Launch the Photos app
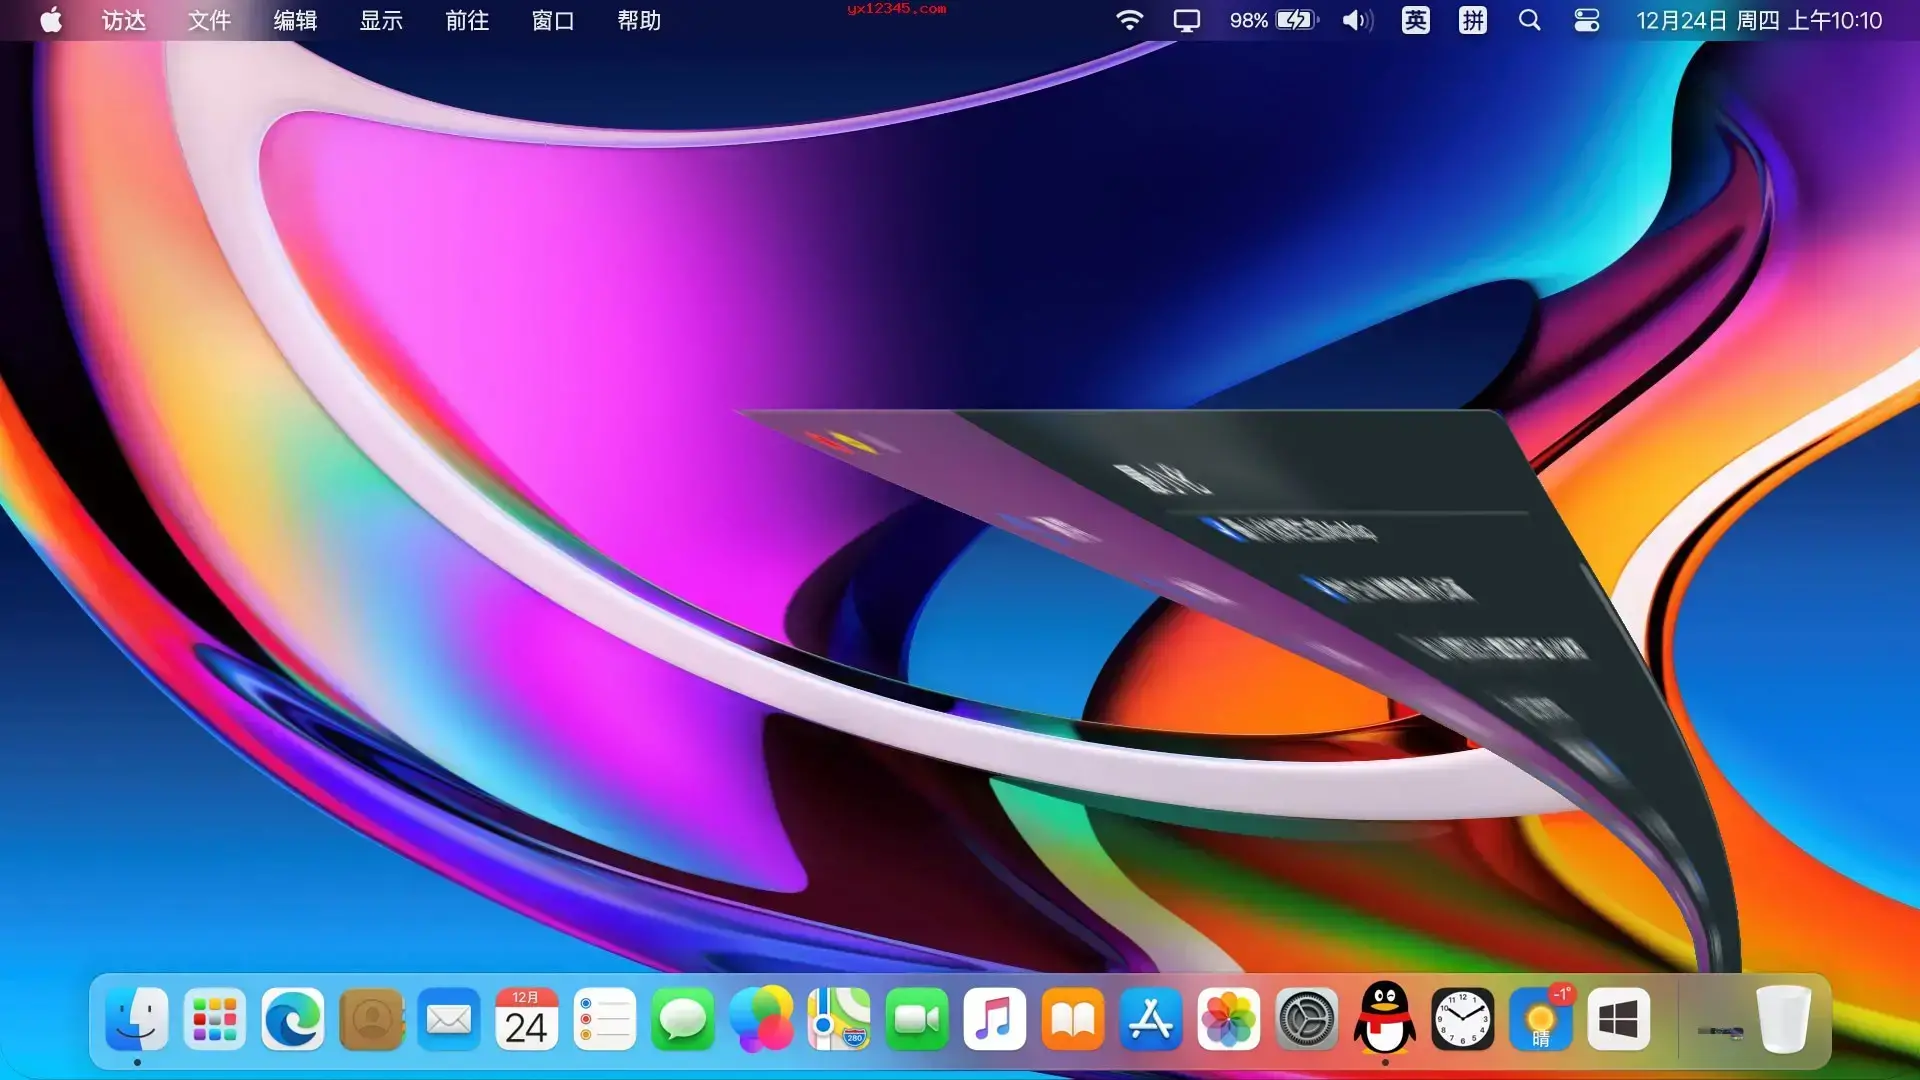This screenshot has width=1920, height=1080. (1229, 1019)
